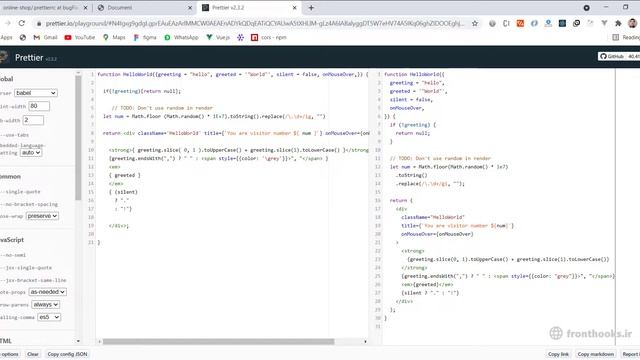Open the prose-wrap dropdown showing preserve

point(42,216)
